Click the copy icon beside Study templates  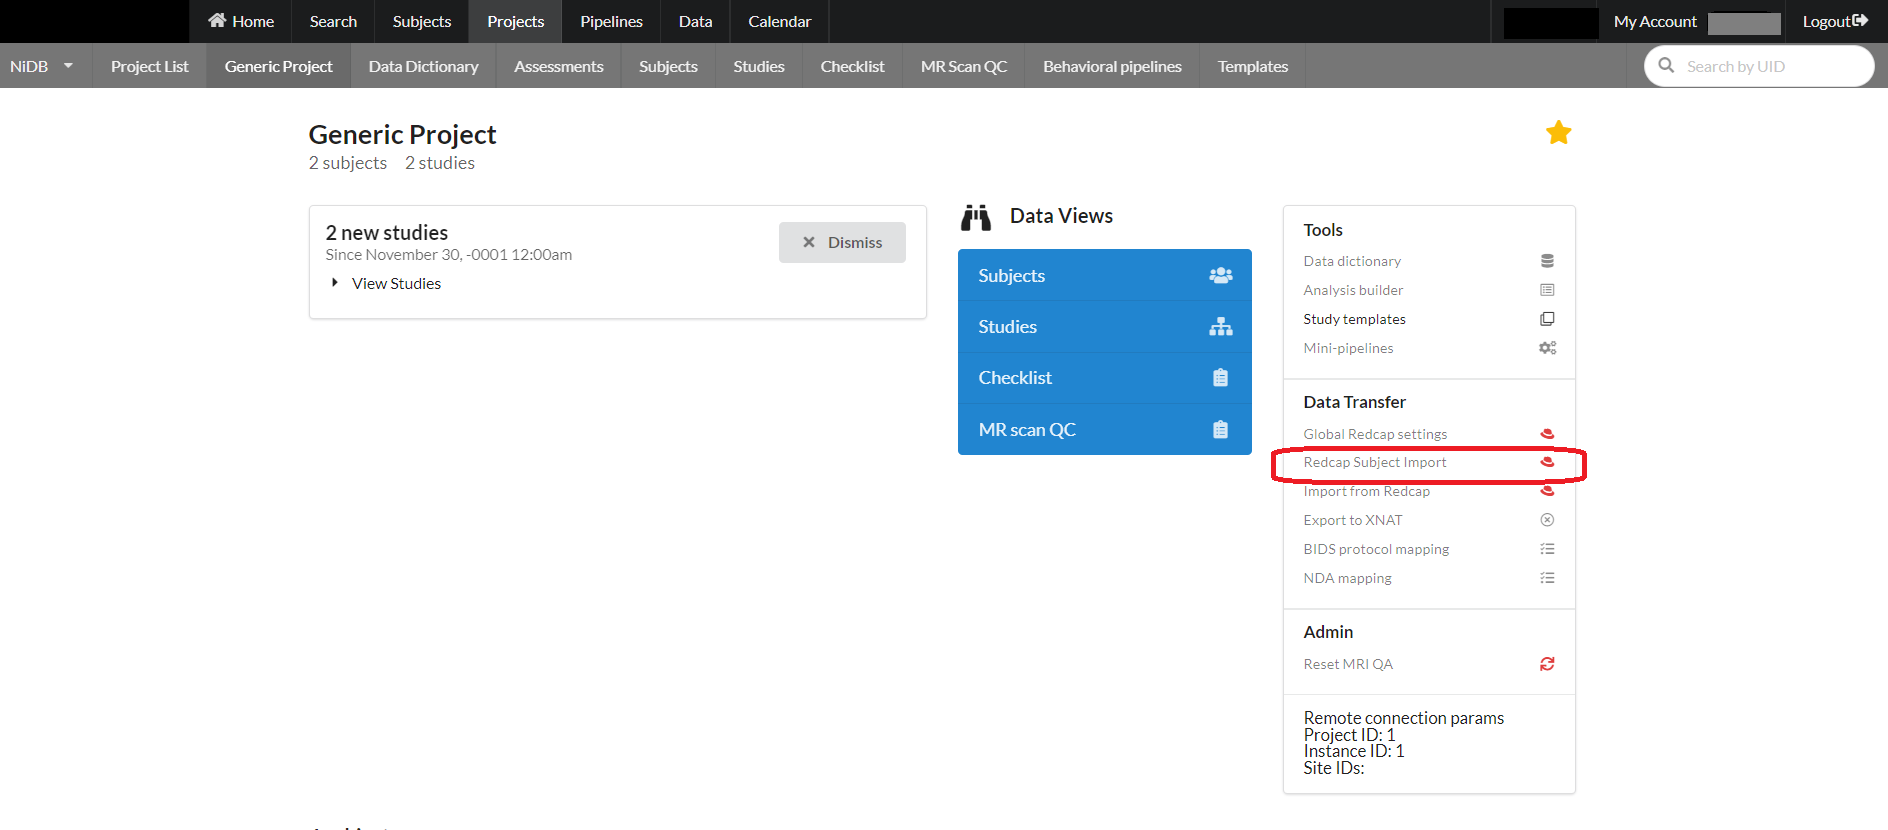coord(1547,319)
